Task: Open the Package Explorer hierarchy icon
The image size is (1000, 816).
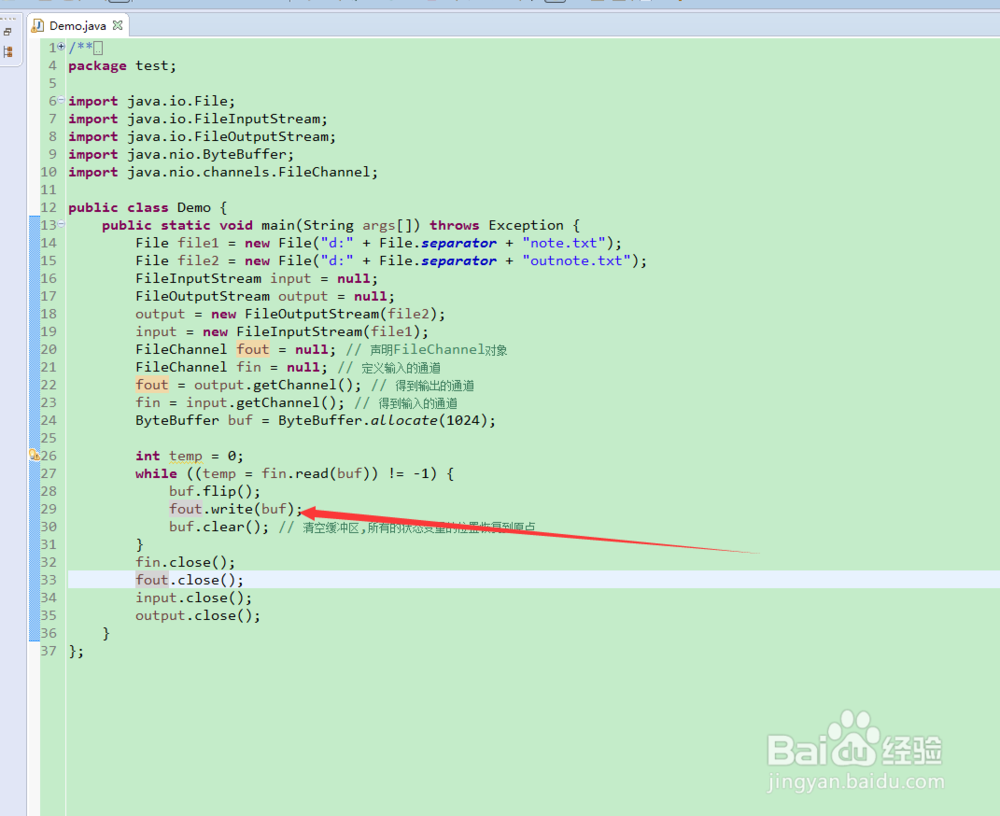Action: click(8, 52)
